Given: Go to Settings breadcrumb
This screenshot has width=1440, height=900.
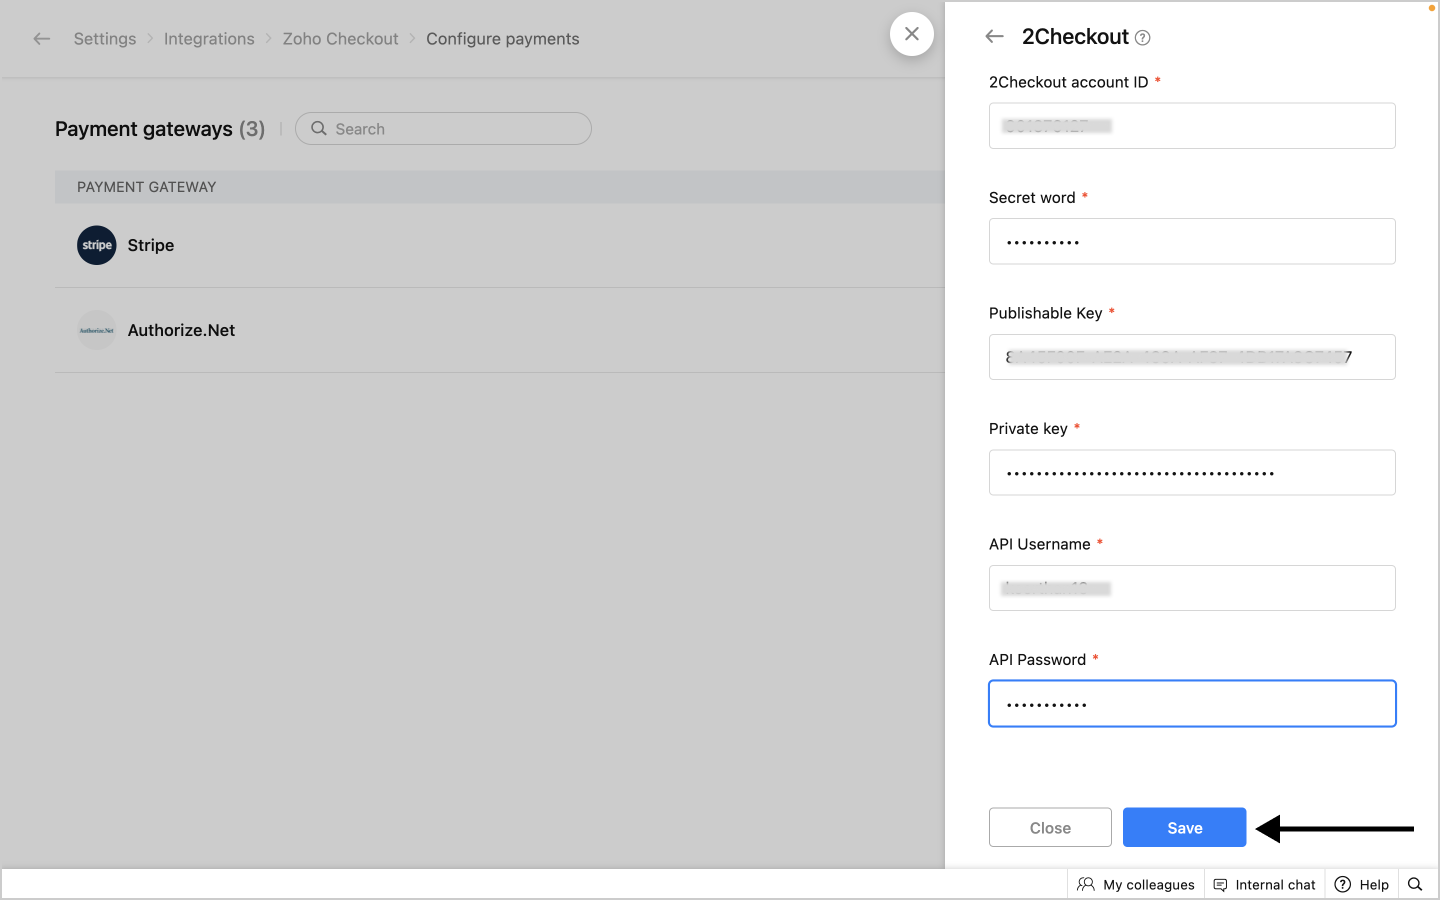Looking at the screenshot, I should pos(105,39).
